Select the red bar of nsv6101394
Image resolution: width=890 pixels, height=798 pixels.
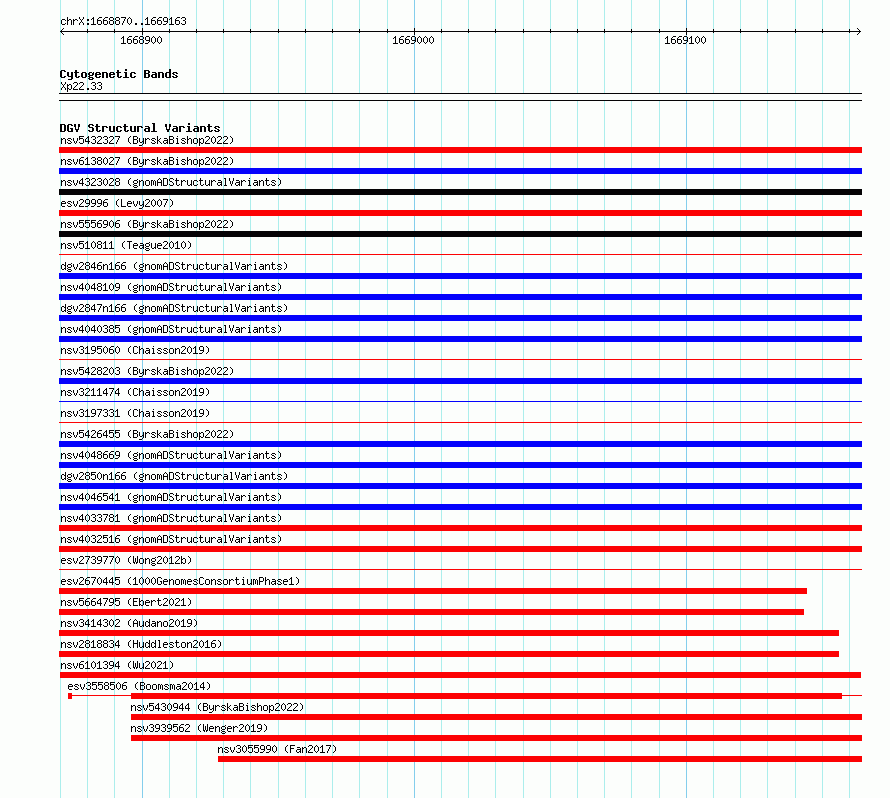click(460, 675)
